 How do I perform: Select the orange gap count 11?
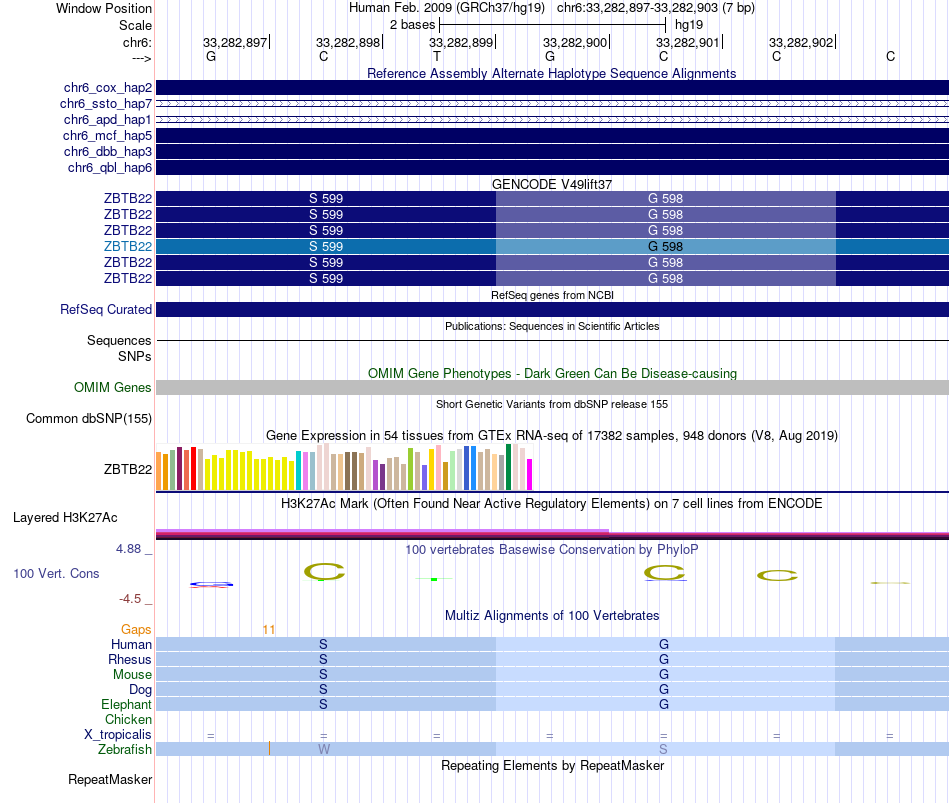268,630
